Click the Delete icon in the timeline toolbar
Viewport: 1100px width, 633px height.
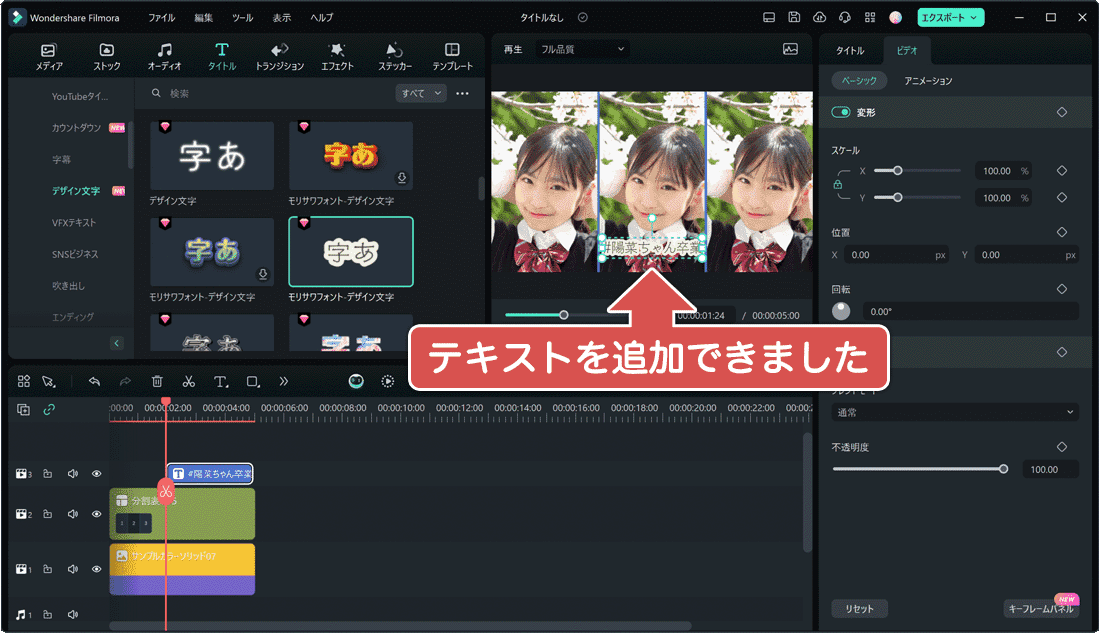coord(155,381)
